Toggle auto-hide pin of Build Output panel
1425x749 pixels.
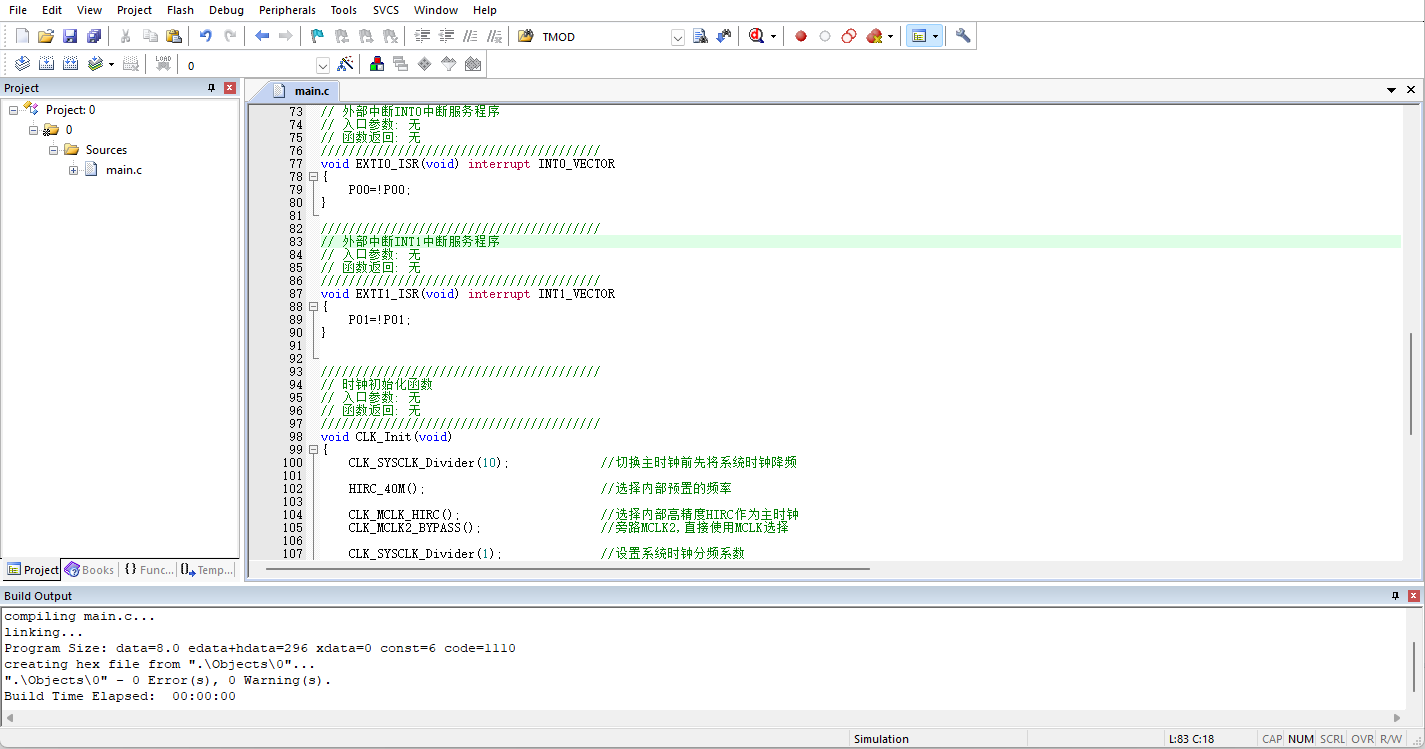pos(1395,596)
